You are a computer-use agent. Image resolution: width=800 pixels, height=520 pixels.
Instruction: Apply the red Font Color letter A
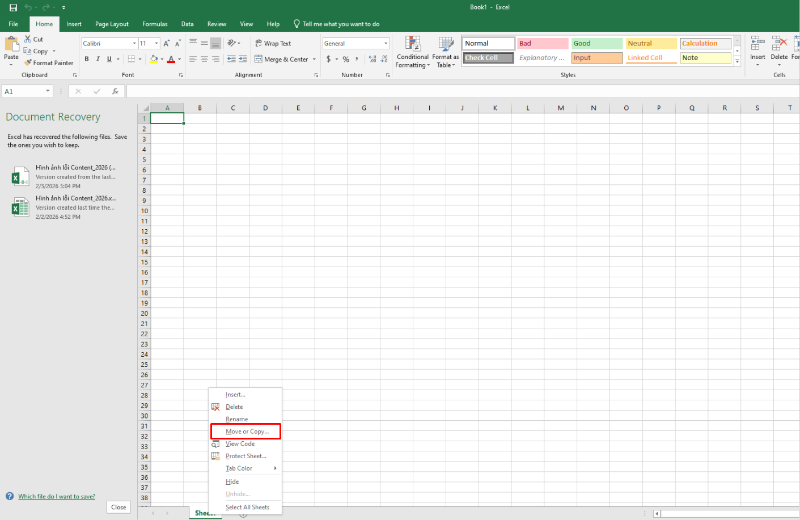pyautogui.click(x=171, y=59)
